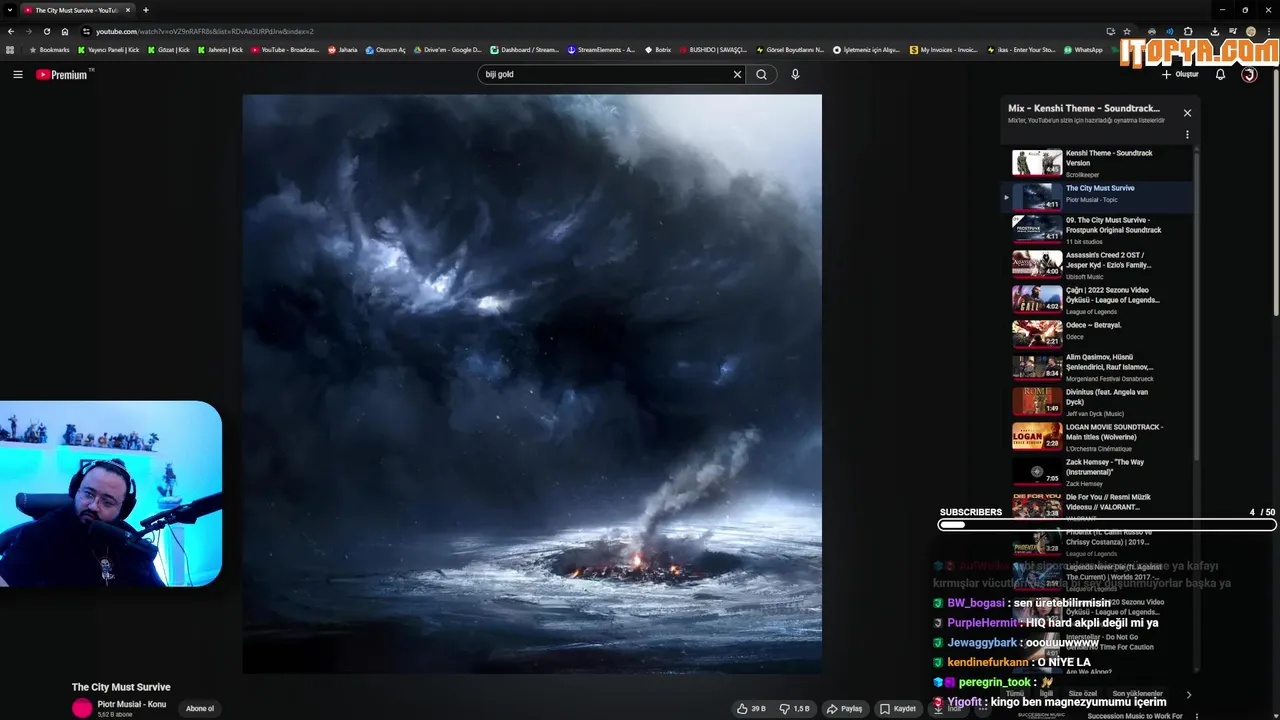Open the bookmarks apps grid icon
This screenshot has height=720, width=1280.
coord(10,49)
